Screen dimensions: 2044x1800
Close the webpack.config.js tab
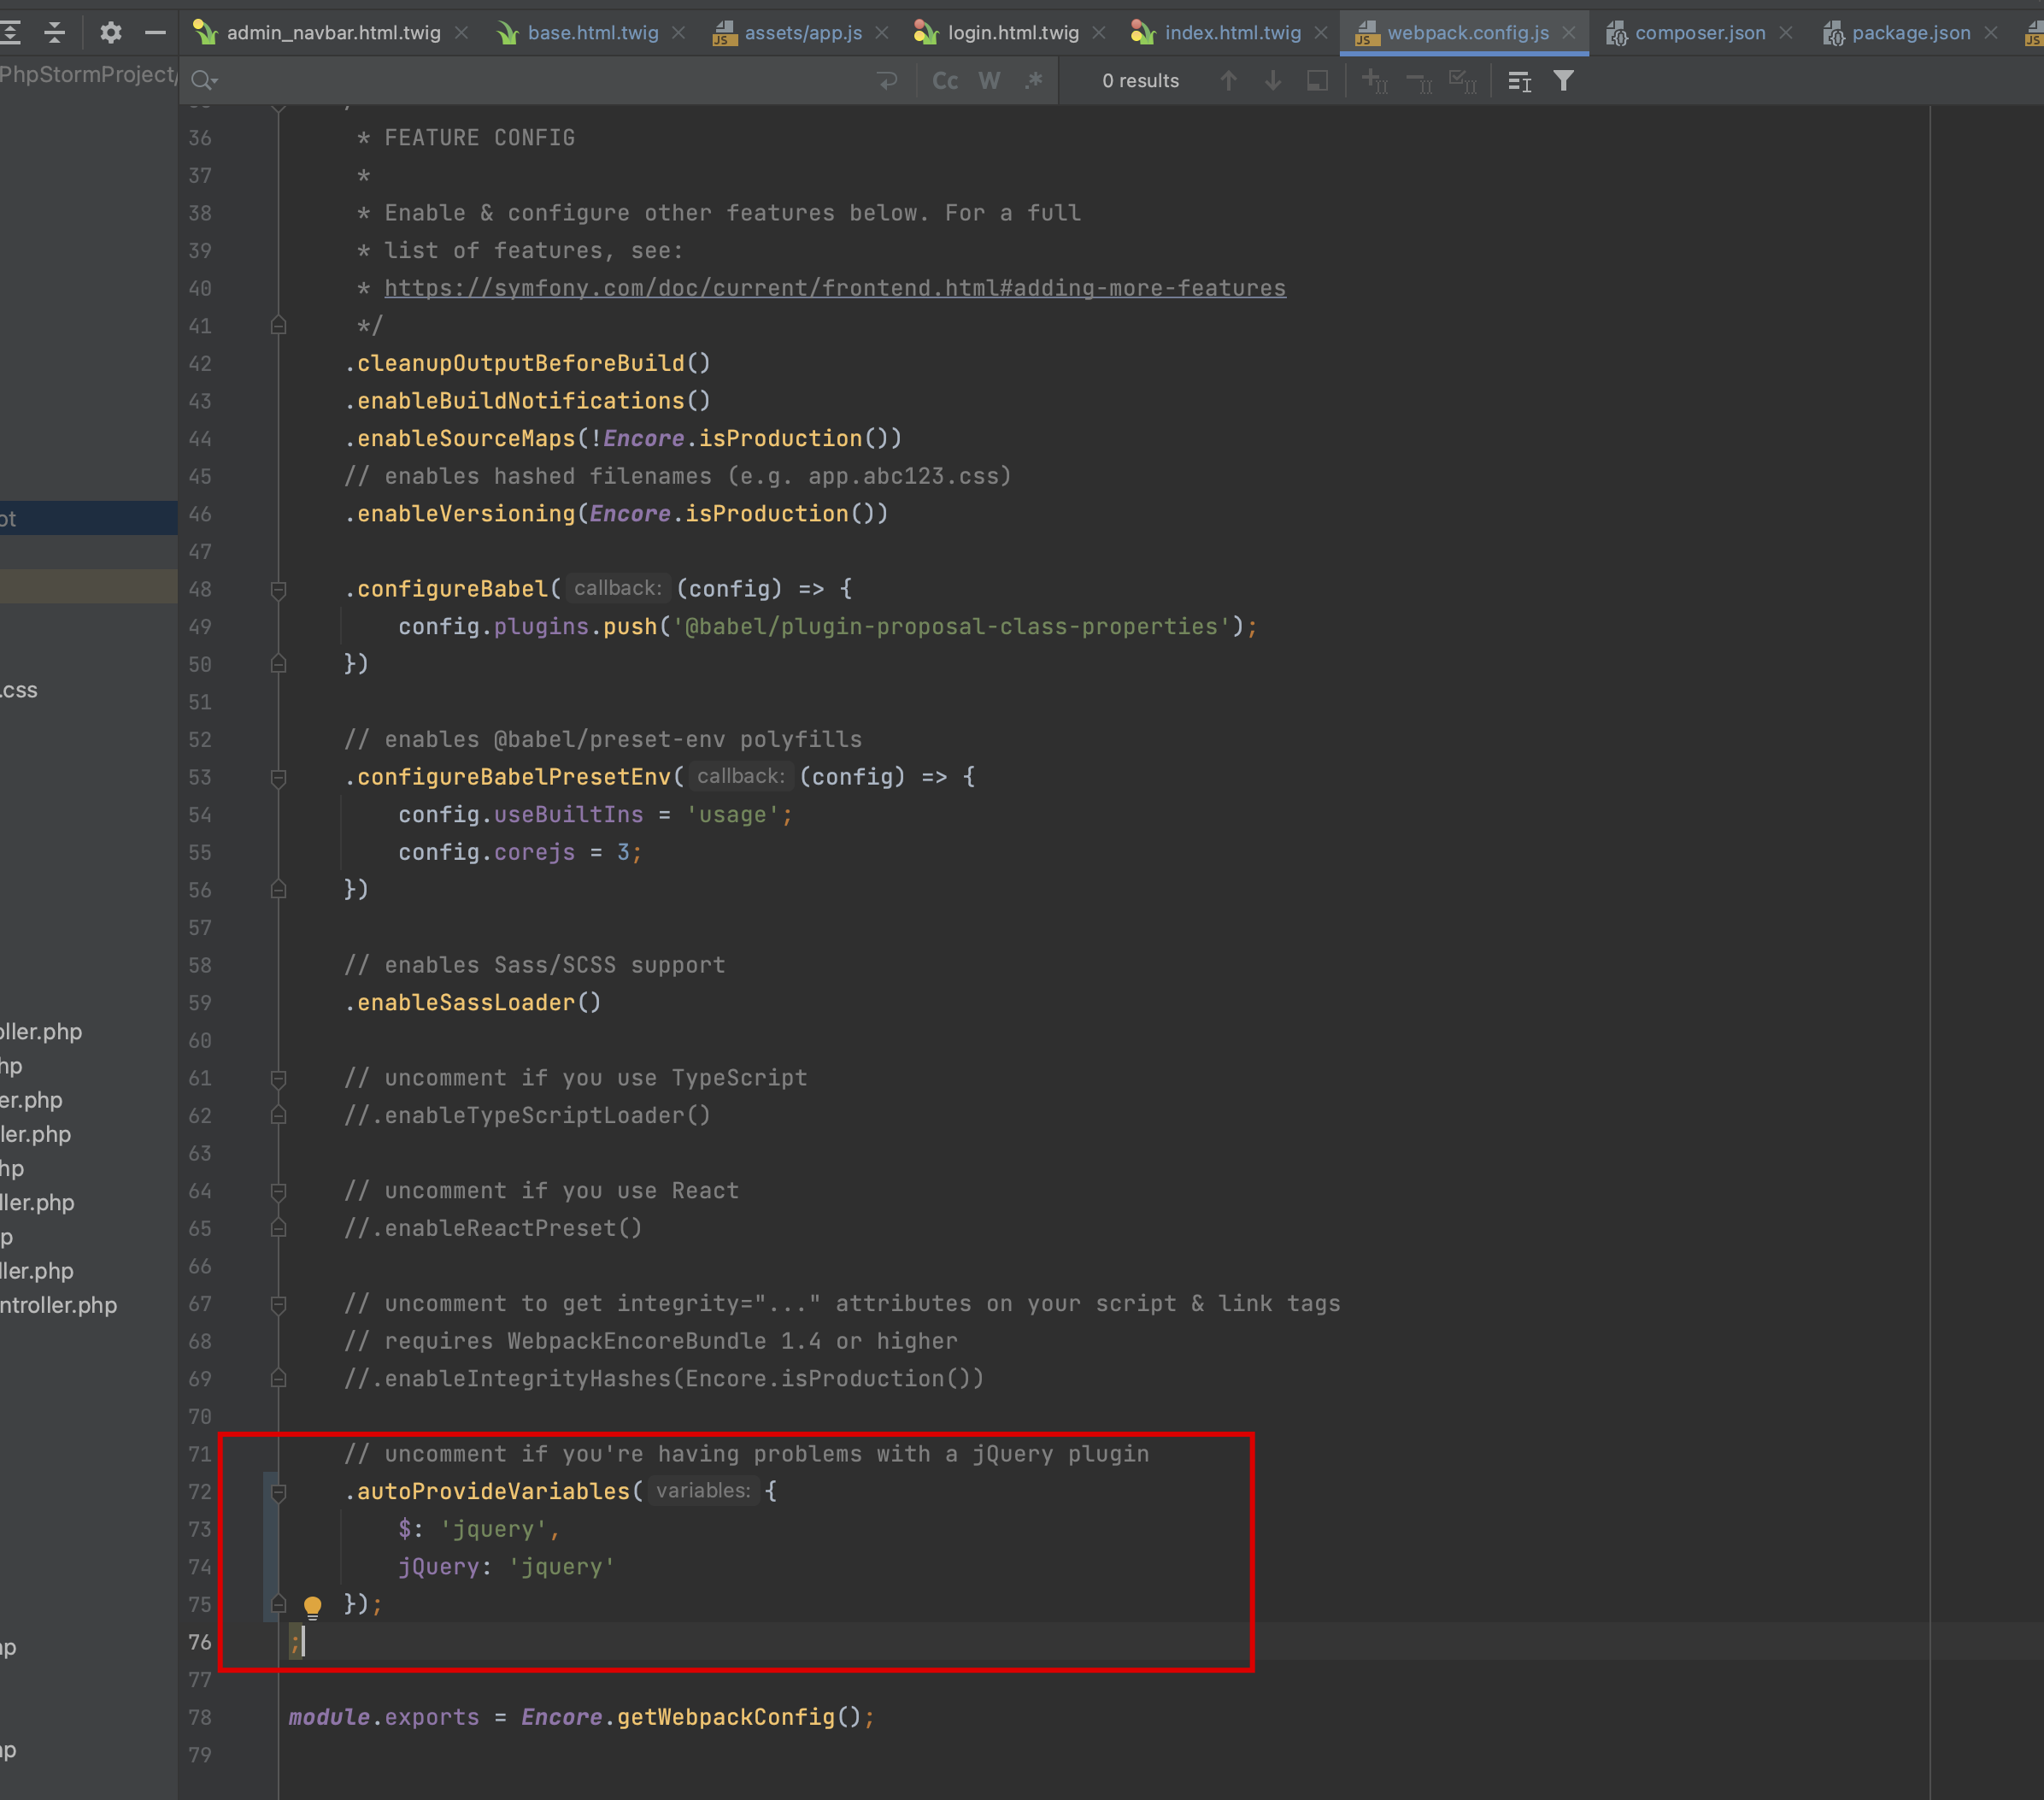pyautogui.click(x=1569, y=33)
